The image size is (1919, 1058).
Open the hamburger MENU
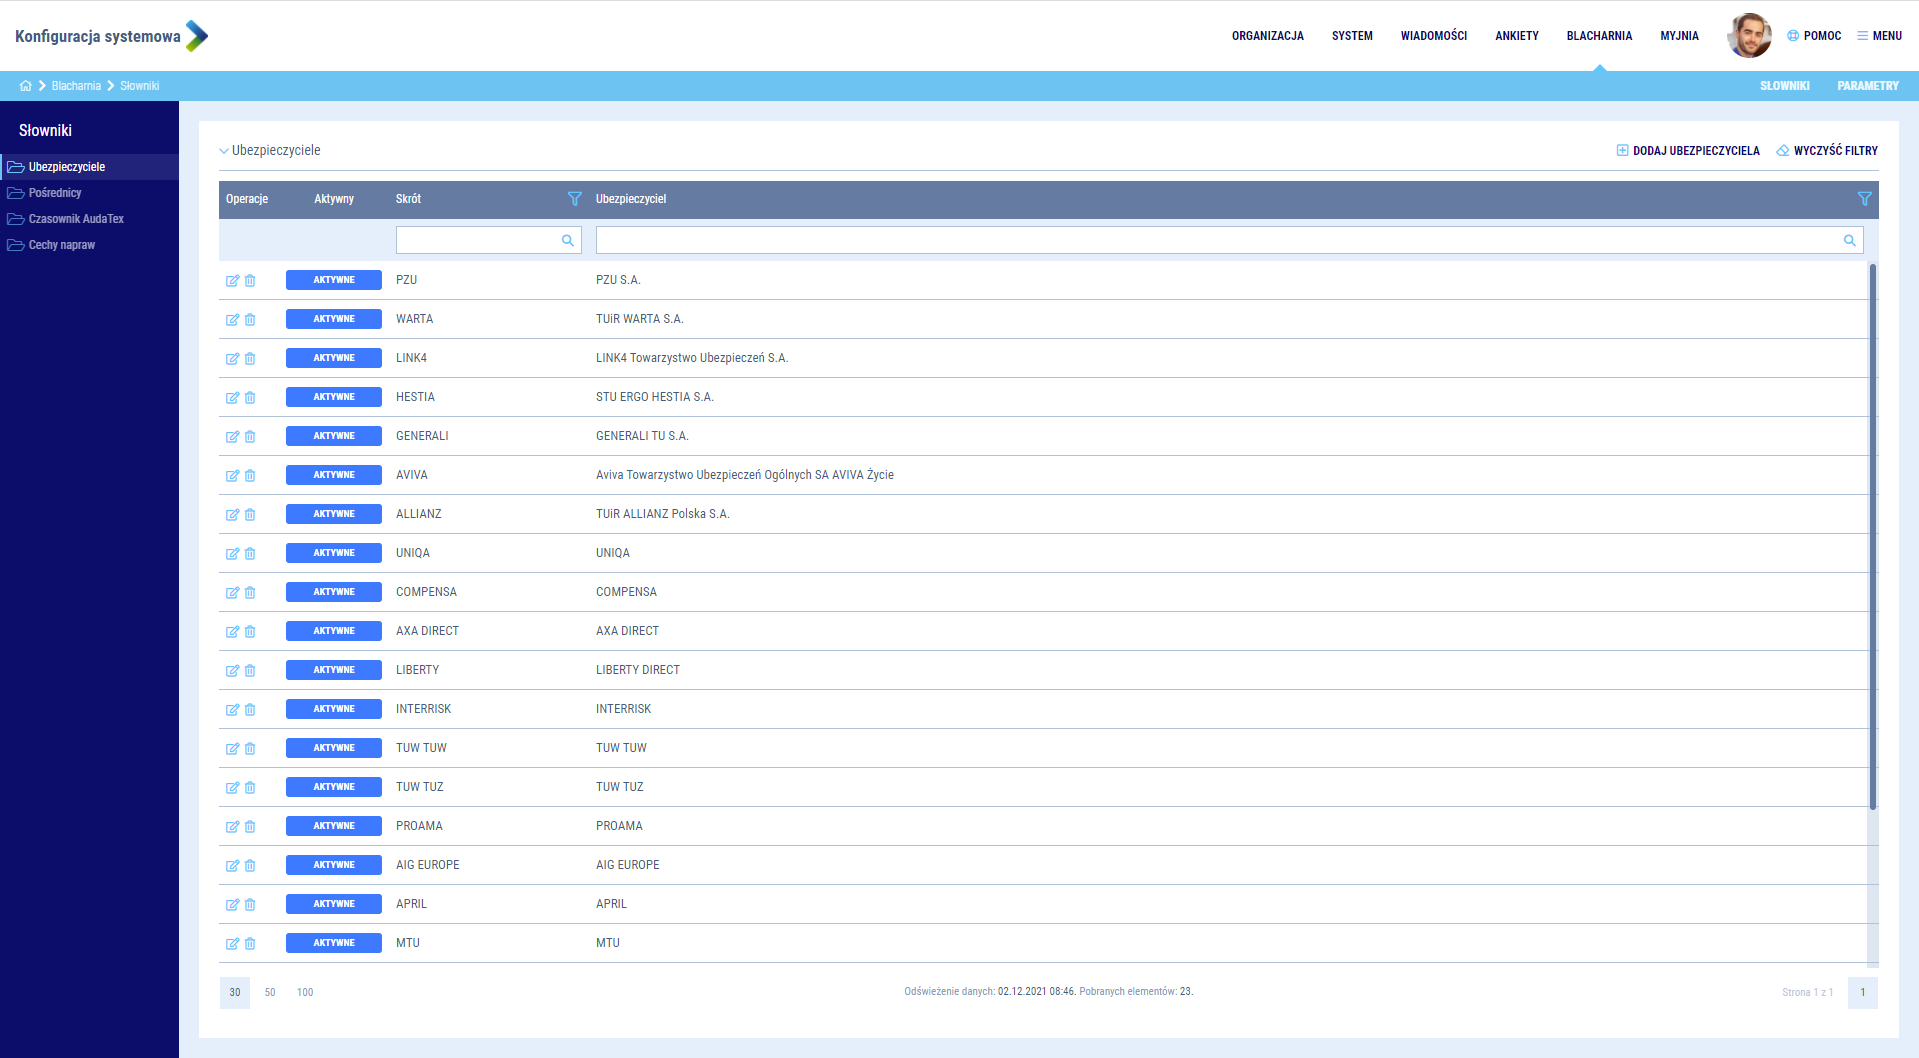pos(1879,36)
